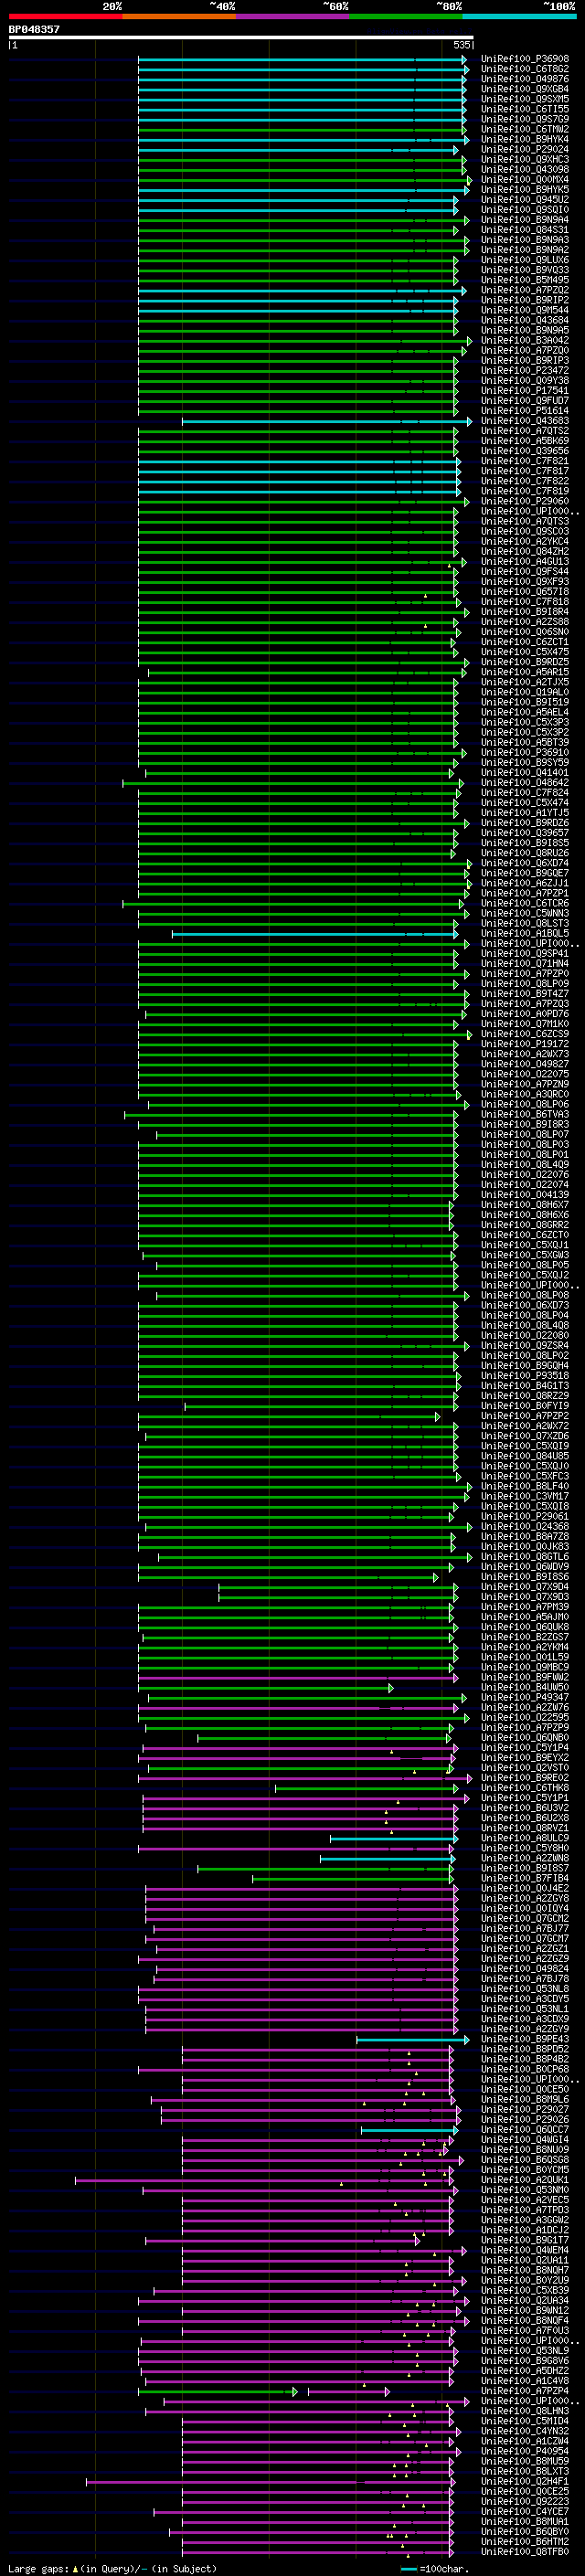This screenshot has height=2576, width=585.
Task: Select the UniRef100_B0FYI9 label
Action: [525, 1406]
